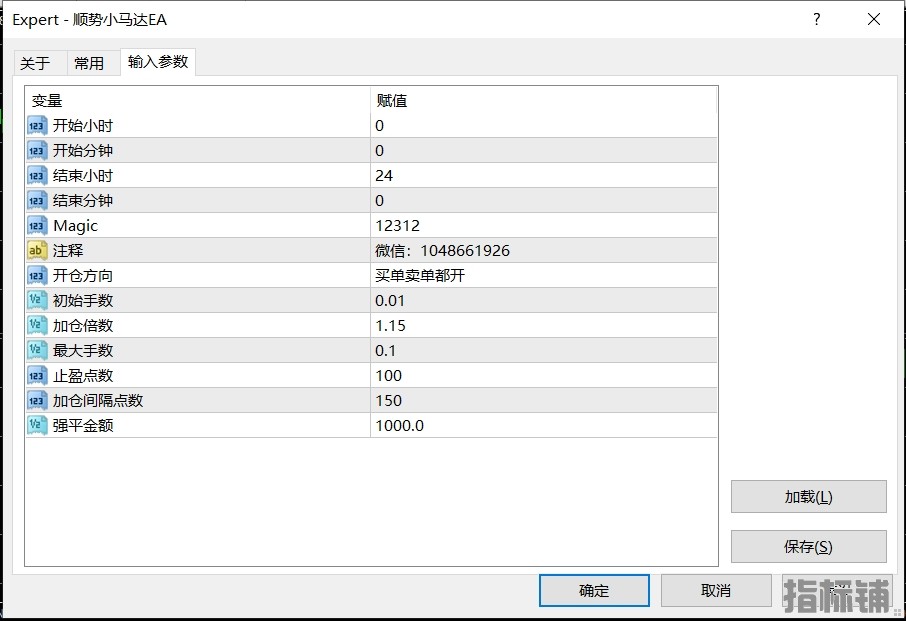Select the 开仓方向 variable name

pyautogui.click(x=83, y=276)
